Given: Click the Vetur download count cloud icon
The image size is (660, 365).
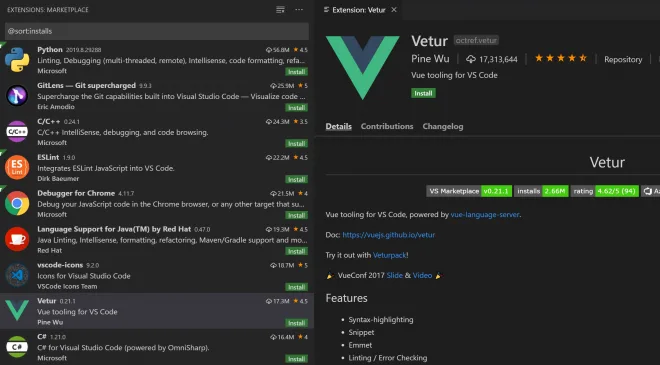Looking at the screenshot, I should coord(471,59).
